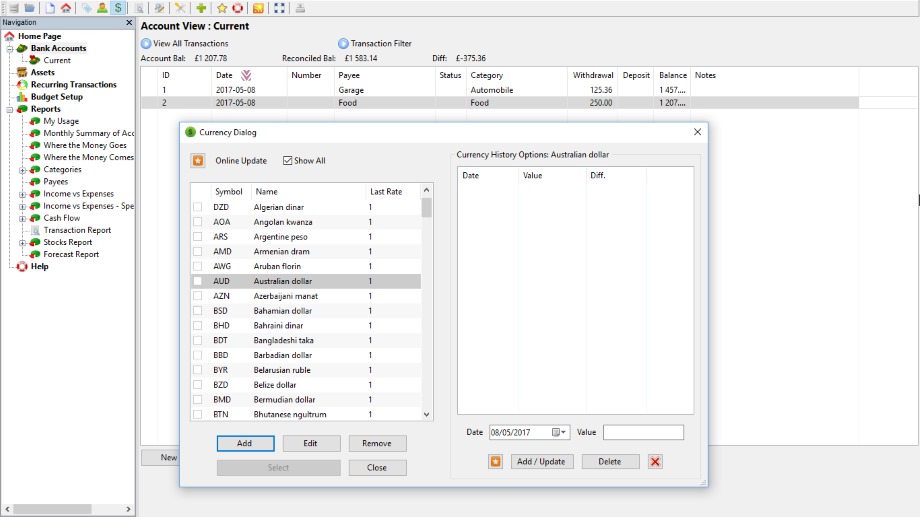Uncheck the Show All checkbox
This screenshot has width=920, height=517.
[288, 160]
